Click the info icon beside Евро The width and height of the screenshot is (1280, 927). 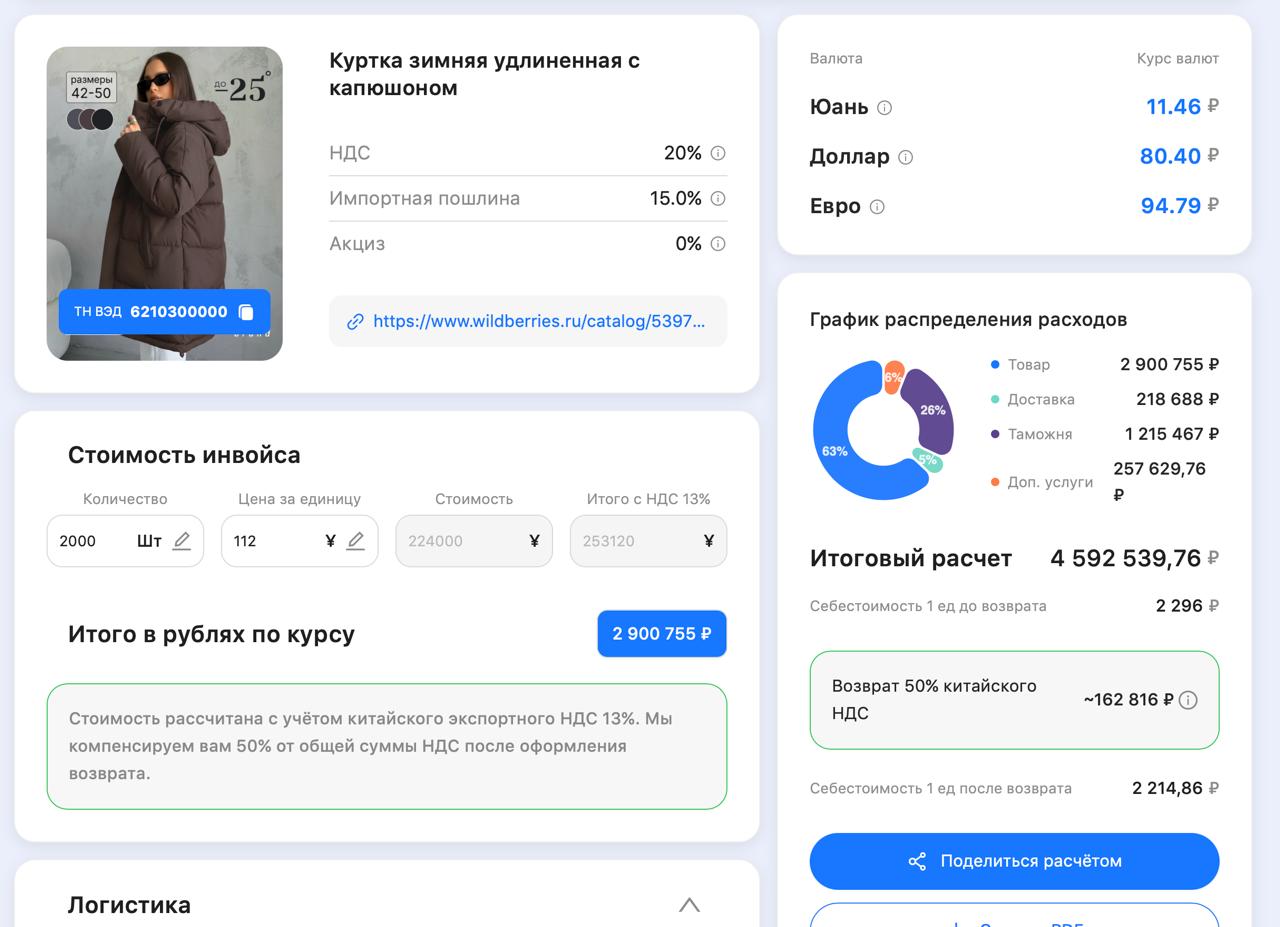tap(877, 207)
